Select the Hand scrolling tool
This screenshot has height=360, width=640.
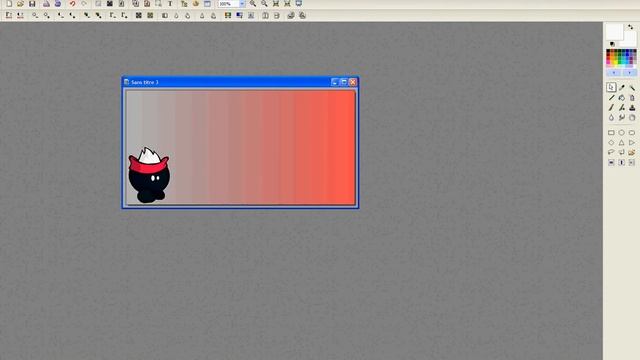[x=632, y=118]
